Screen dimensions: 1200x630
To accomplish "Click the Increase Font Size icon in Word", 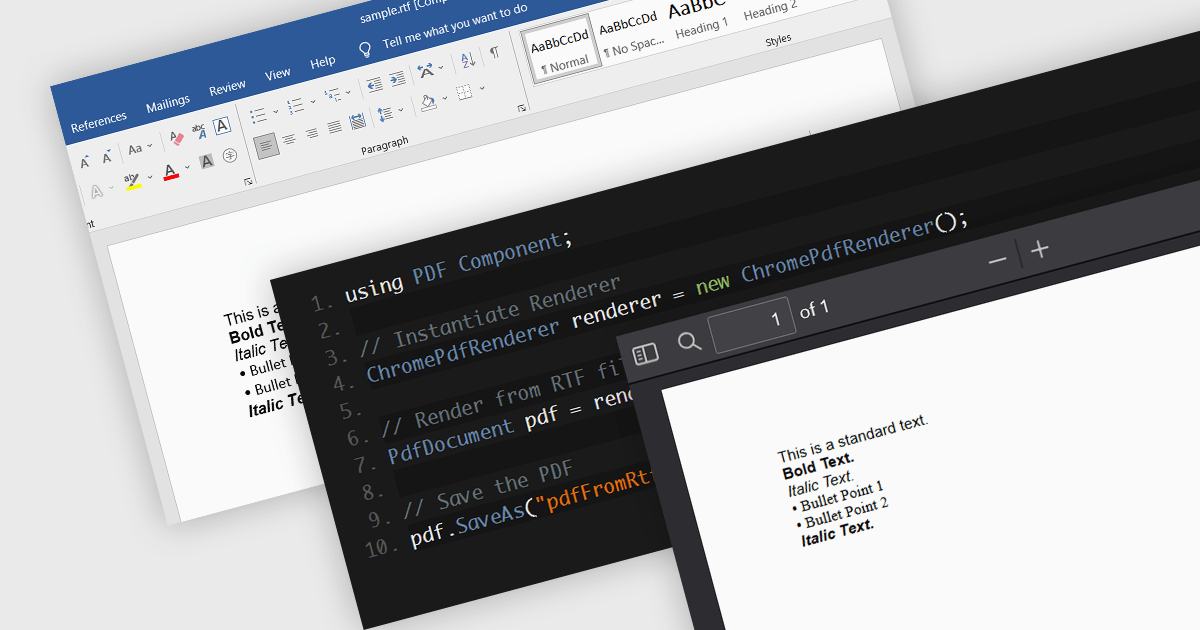I will click(x=84, y=160).
